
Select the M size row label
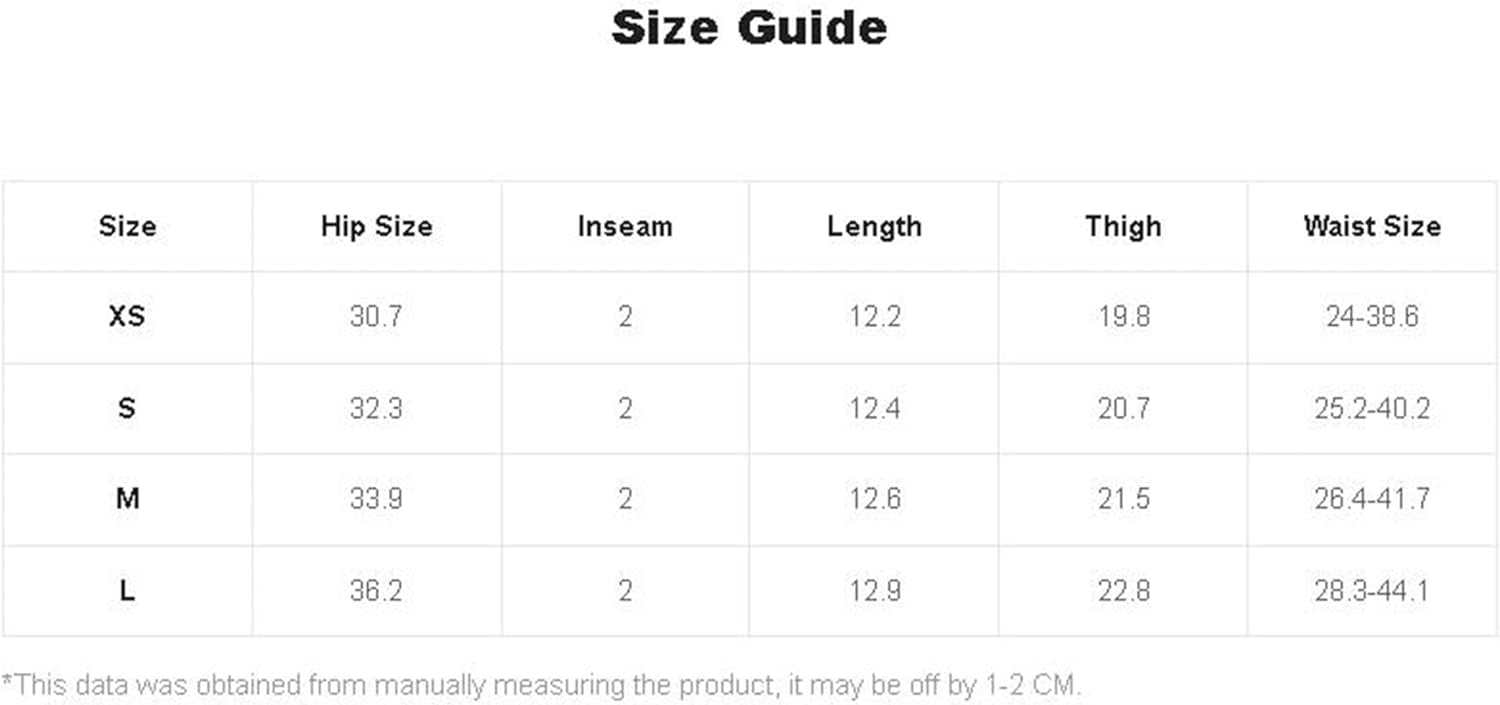pos(127,499)
